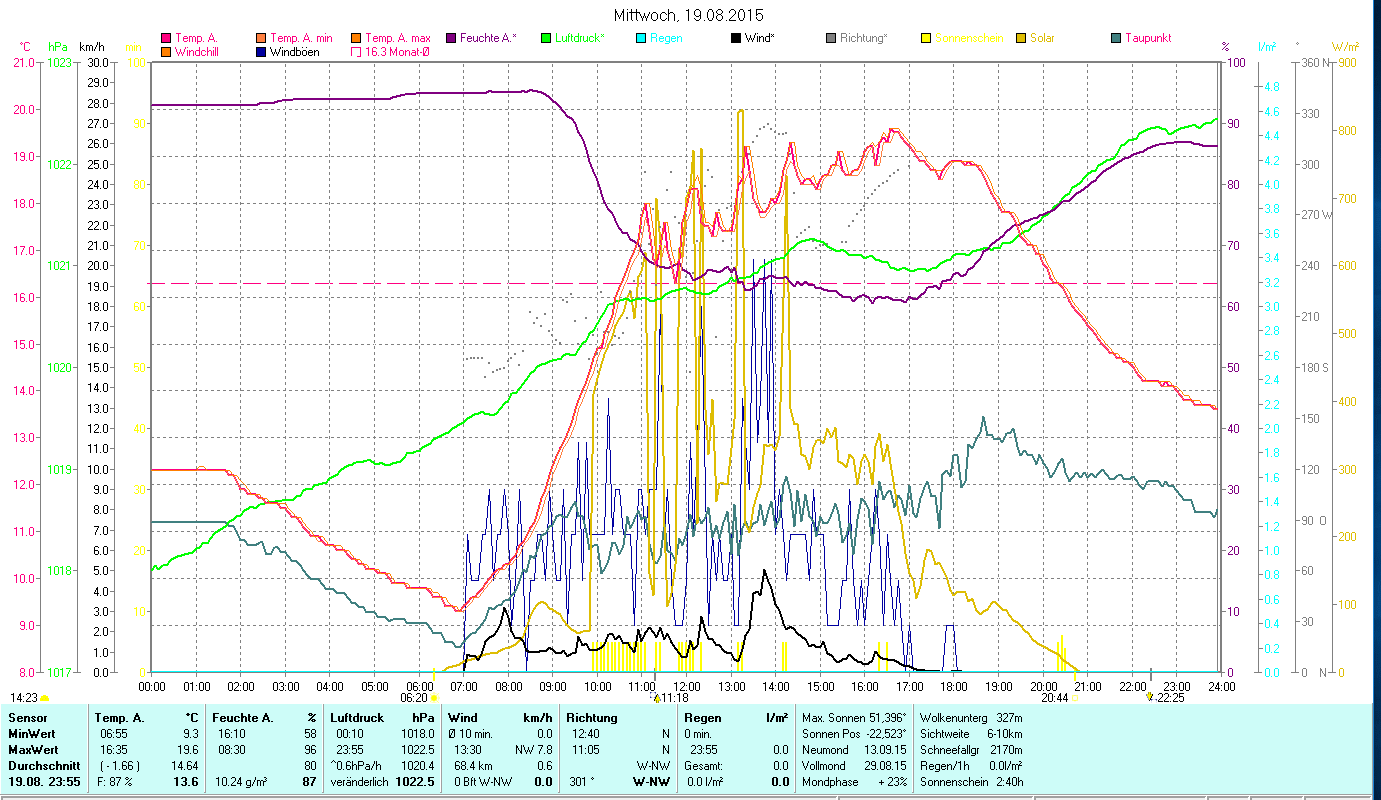The image size is (1381, 800).
Task: Click the MaxWert row label
Action: (x=33, y=750)
